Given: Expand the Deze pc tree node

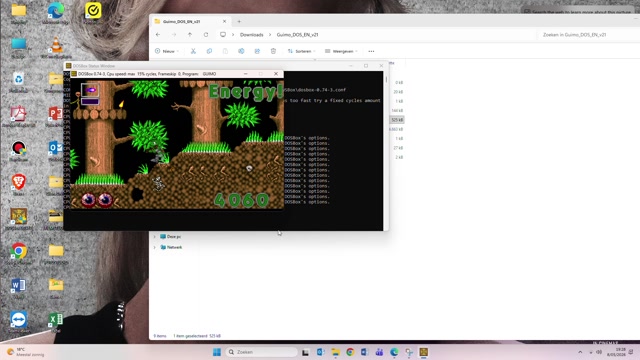Looking at the screenshot, I should click(155, 236).
